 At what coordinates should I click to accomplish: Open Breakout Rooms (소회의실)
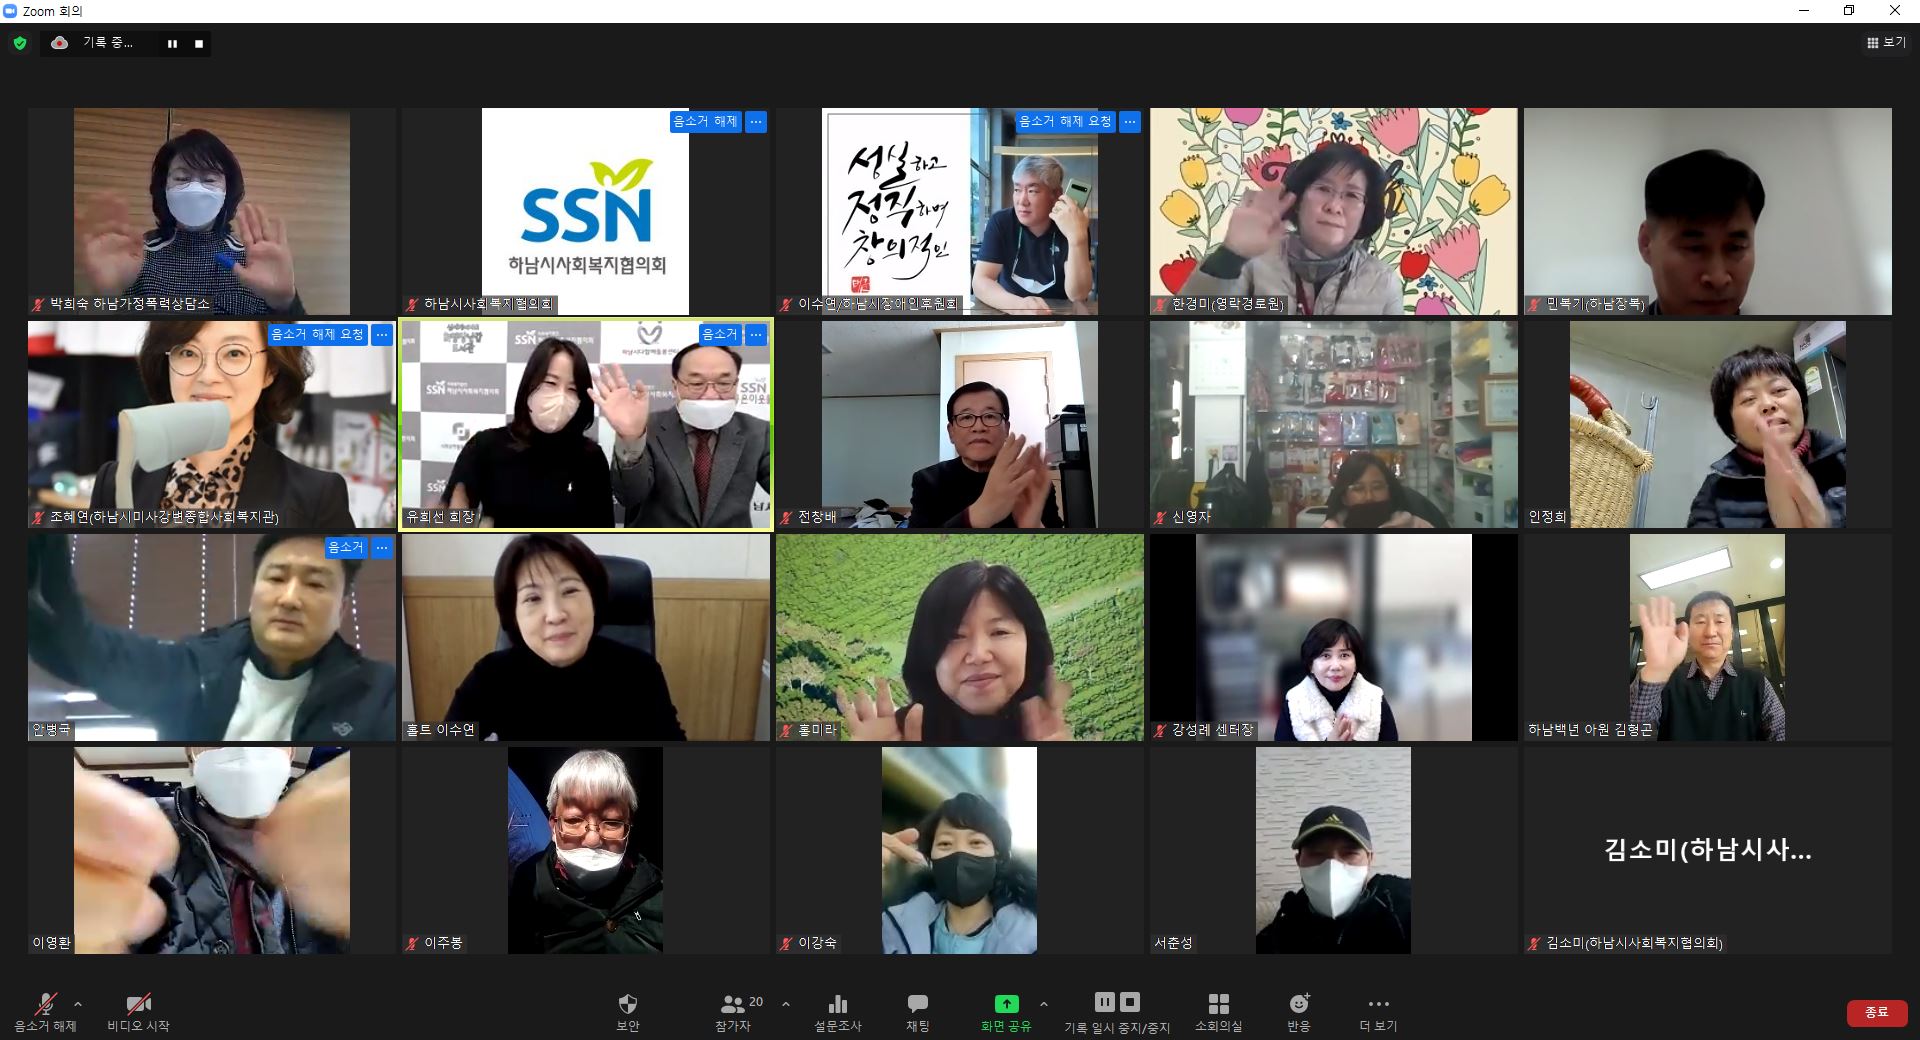pyautogui.click(x=1218, y=1004)
